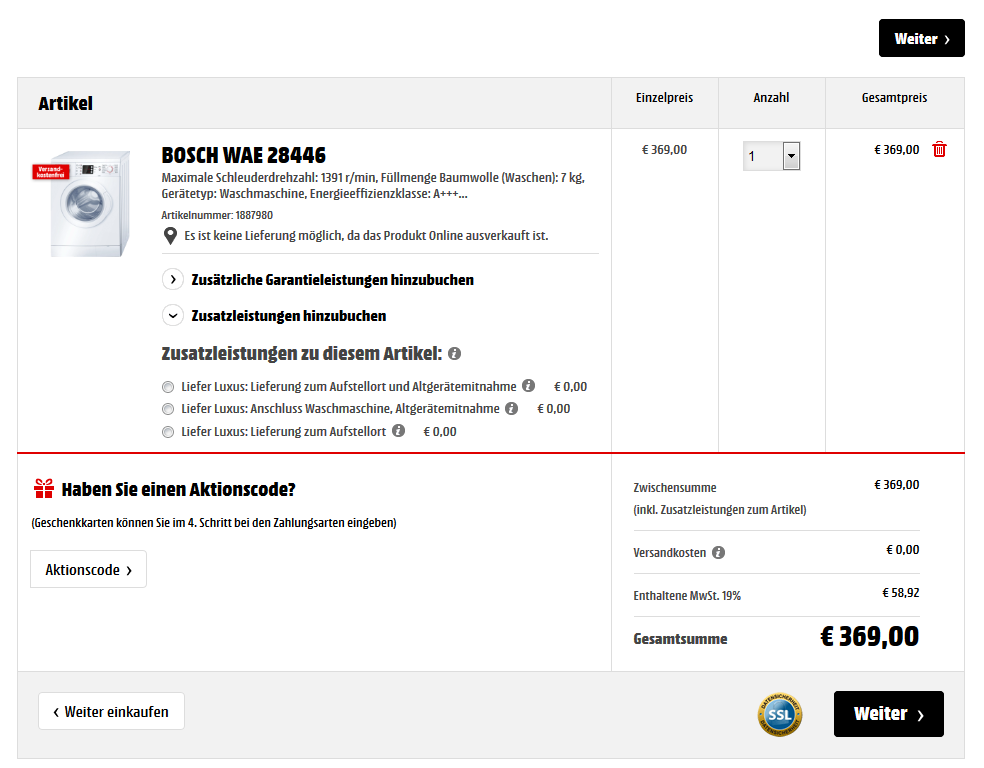984x768 pixels.
Task: Show info for Liefer Luxus: Lieferung zum Aufstellort
Action: [398, 430]
